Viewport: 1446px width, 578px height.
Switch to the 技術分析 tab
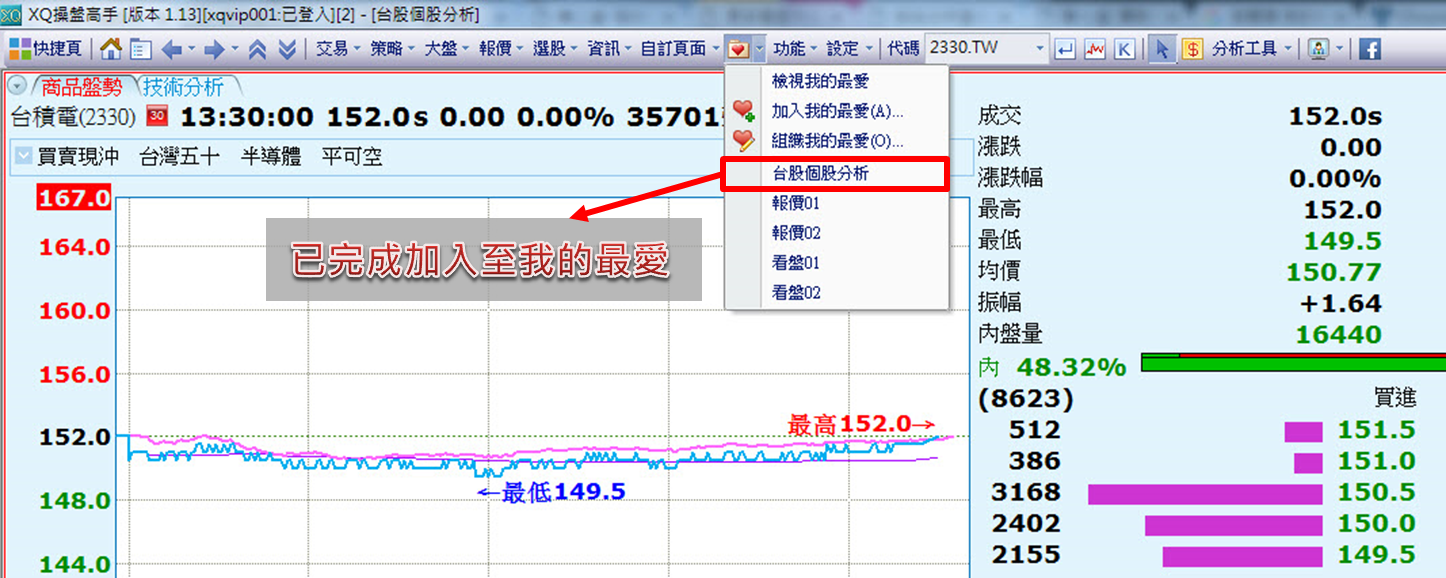183,87
